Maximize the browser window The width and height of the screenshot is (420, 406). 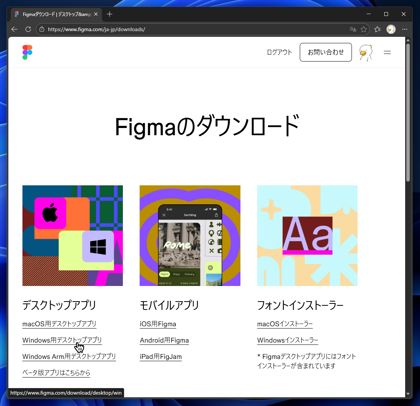point(386,14)
